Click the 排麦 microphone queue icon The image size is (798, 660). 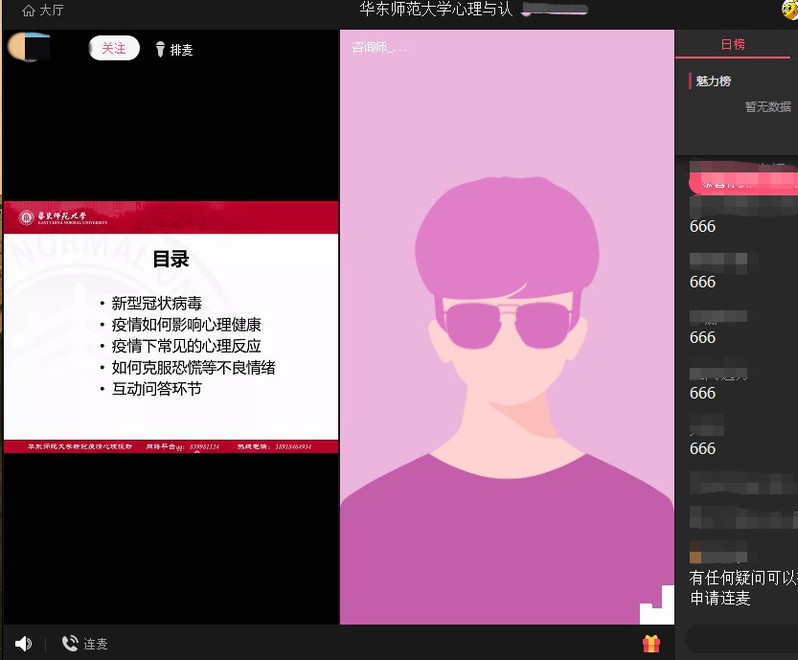pos(160,49)
